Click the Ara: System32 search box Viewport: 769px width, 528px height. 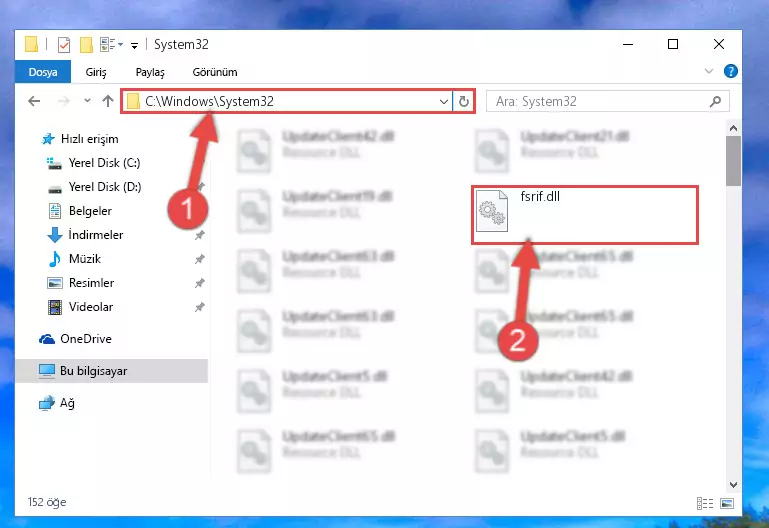pos(608,101)
